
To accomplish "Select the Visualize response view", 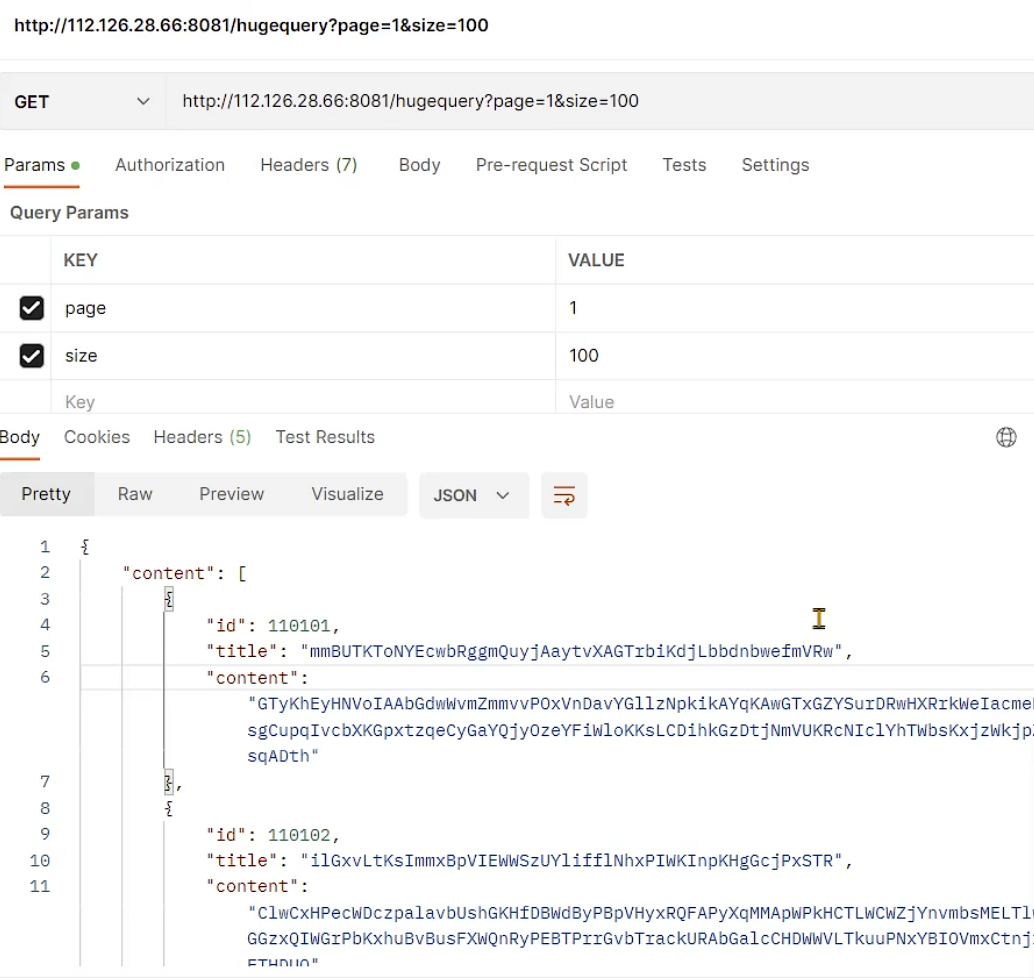I will [348, 494].
